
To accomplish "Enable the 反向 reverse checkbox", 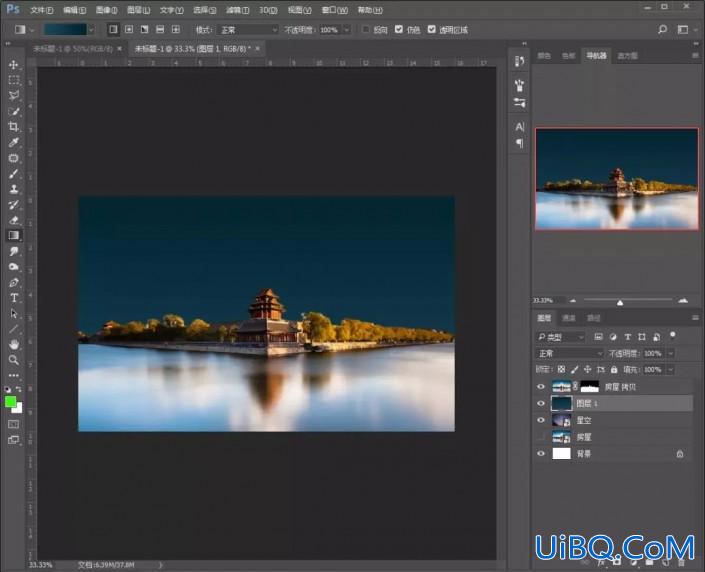I will (x=366, y=30).
